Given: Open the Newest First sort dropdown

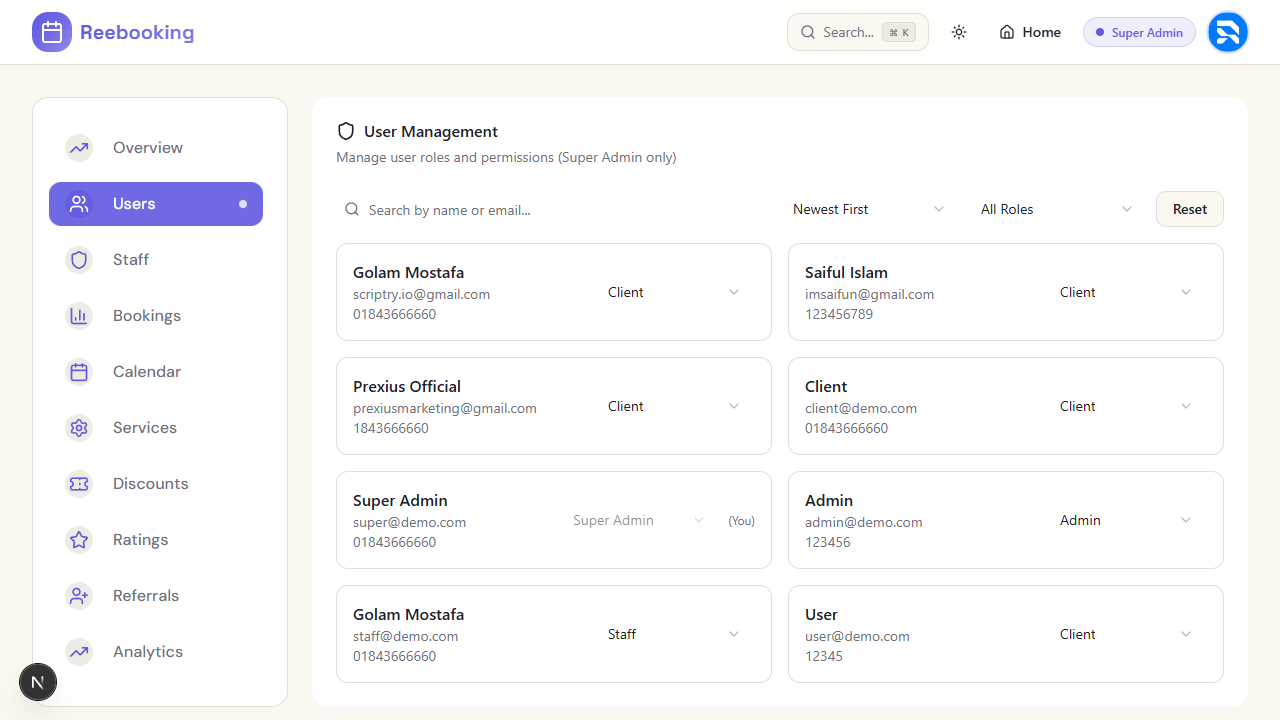Looking at the screenshot, I should 867,209.
